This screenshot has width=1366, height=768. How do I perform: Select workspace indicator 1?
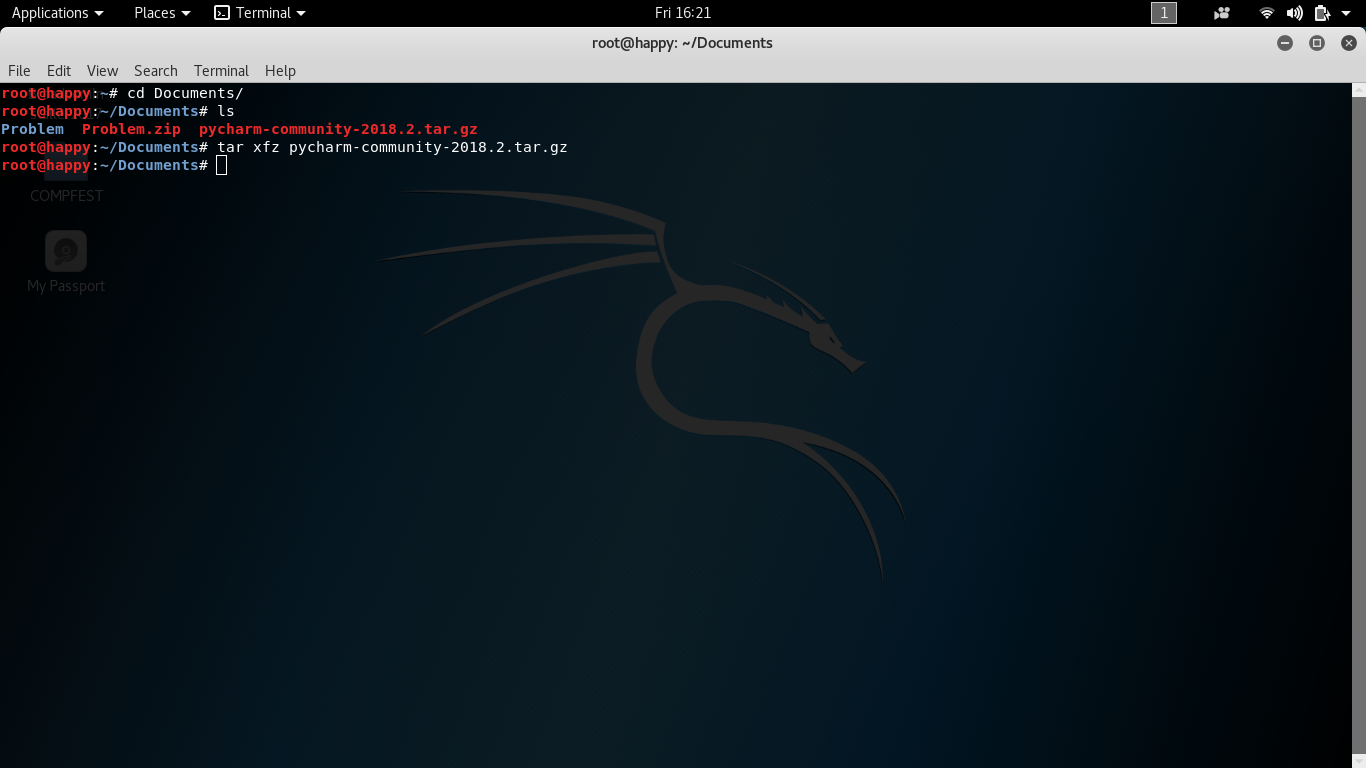click(1164, 13)
